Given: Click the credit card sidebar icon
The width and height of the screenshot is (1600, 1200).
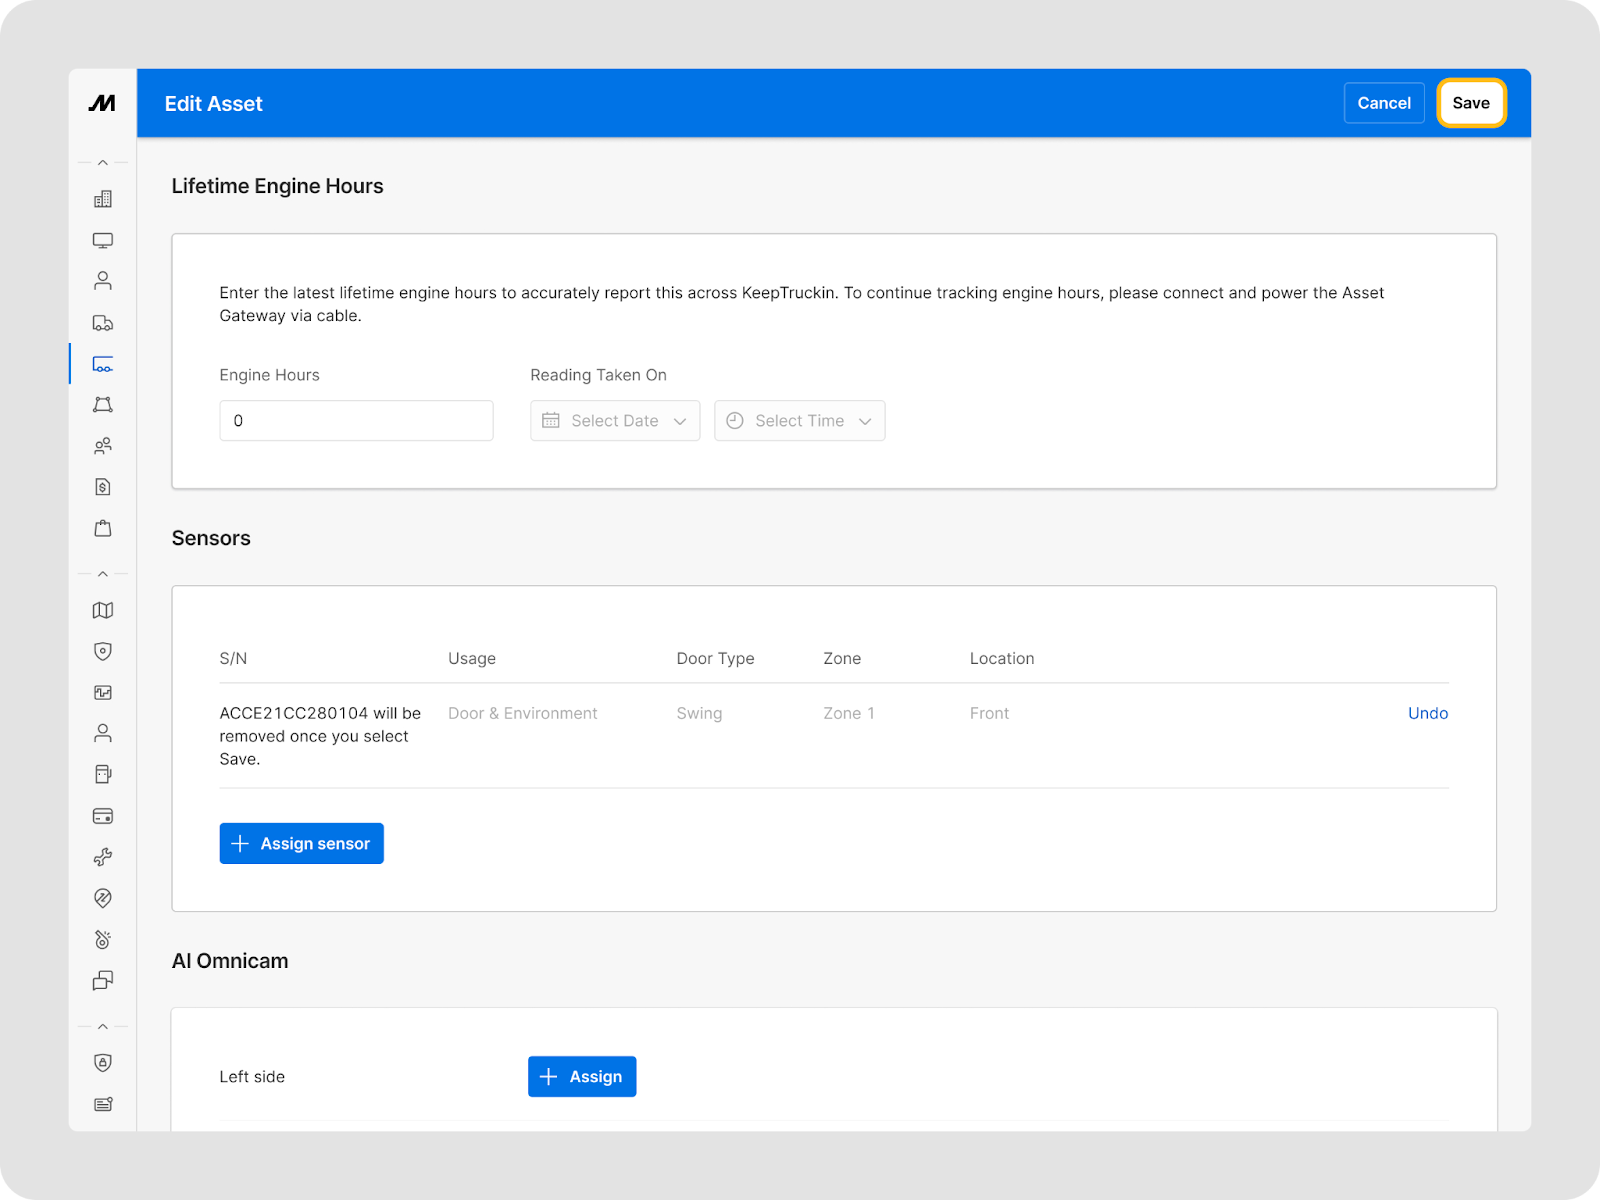Looking at the screenshot, I should 102,816.
